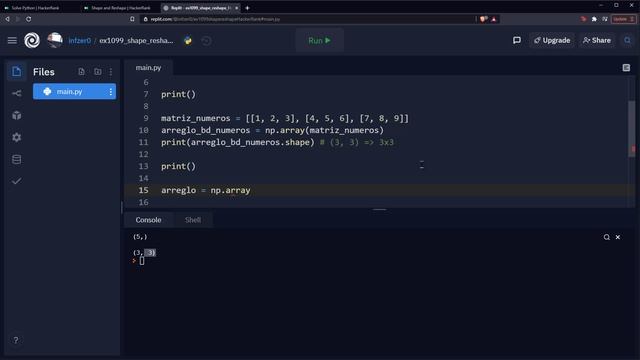Close the active Replit browser tab
The height and width of the screenshot is (360, 640).
coord(237,8)
